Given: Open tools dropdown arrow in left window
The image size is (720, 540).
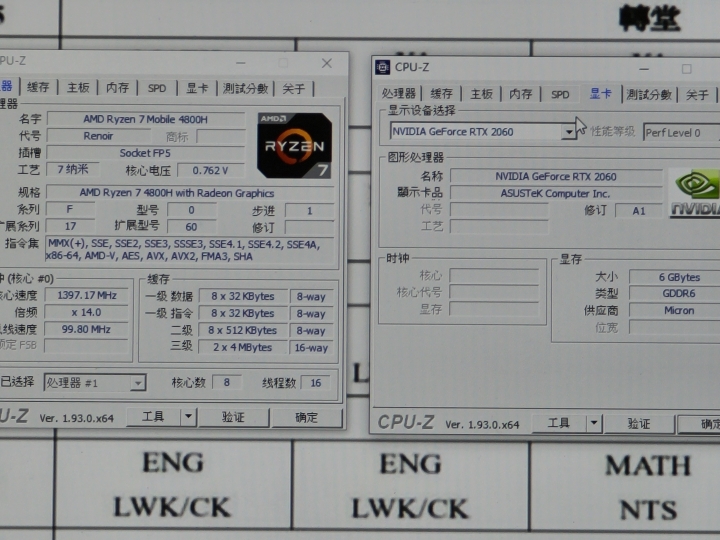Looking at the screenshot, I should [x=188, y=416].
